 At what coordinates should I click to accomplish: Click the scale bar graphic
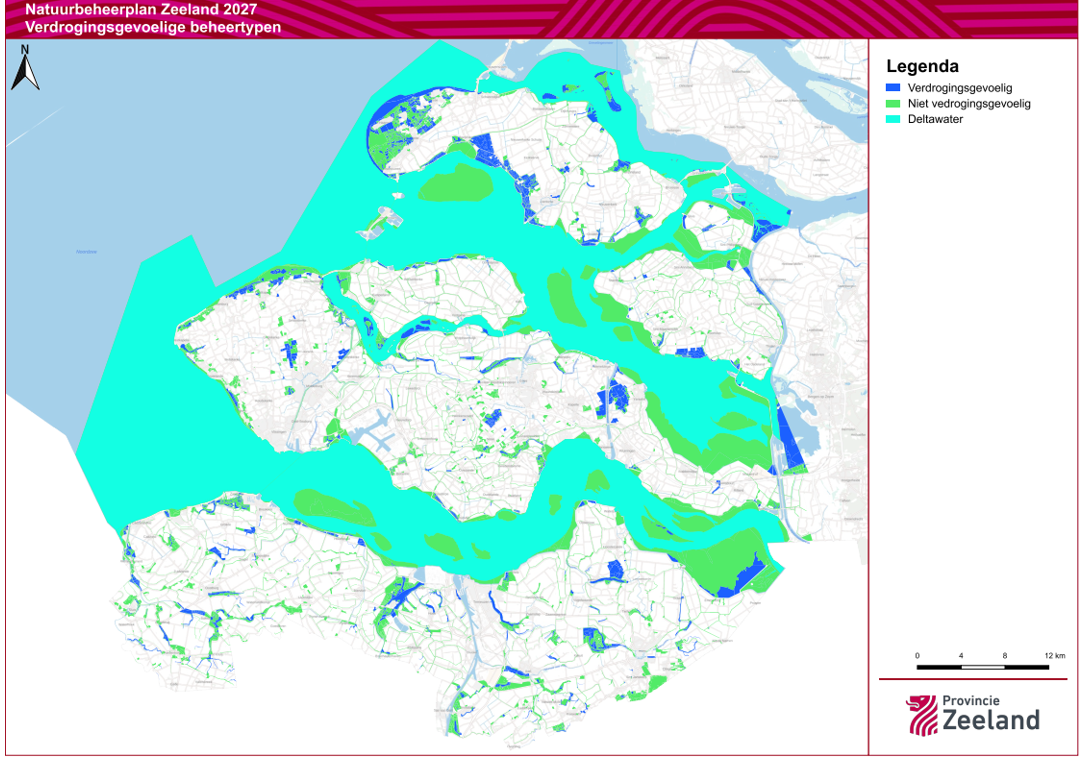coord(983,667)
